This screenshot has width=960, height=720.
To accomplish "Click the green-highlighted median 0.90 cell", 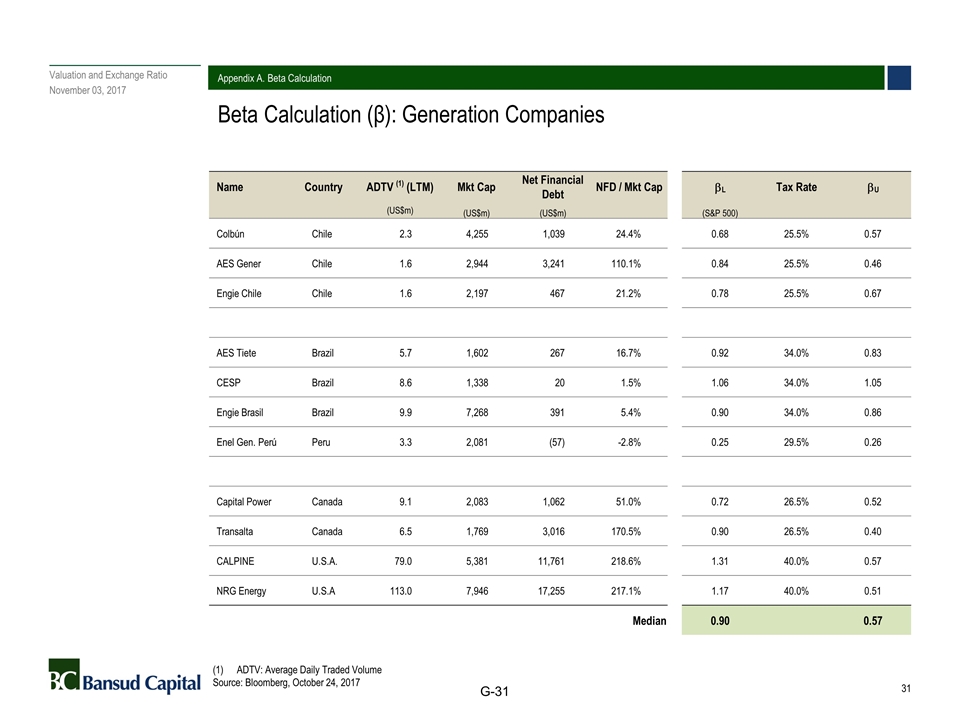I will click(719, 621).
